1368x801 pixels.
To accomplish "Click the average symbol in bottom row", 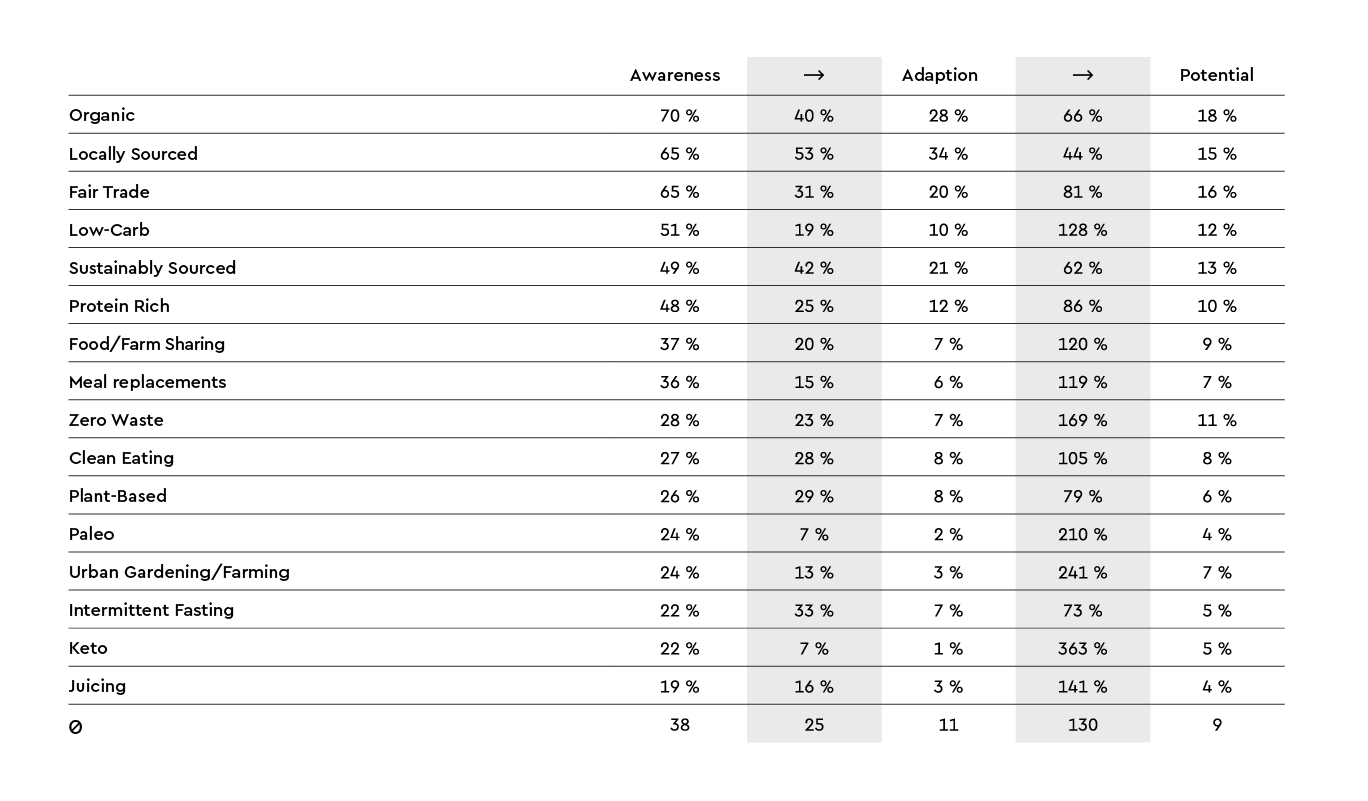I will point(76,727).
